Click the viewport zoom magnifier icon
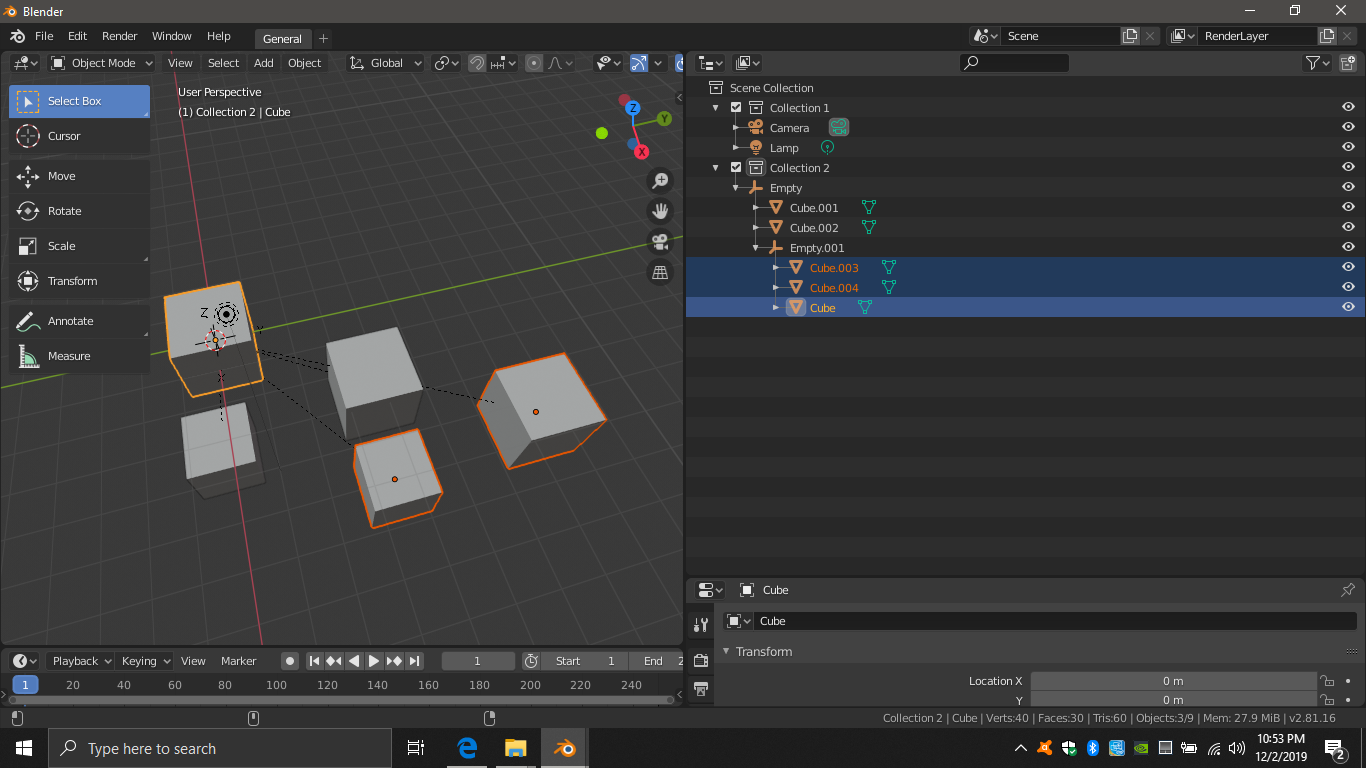 (660, 181)
